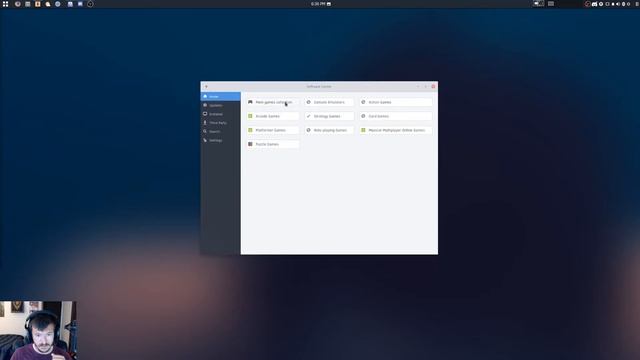Open Massive Multiplayer Online Games category
Viewport: 640px width, 360px height.
point(396,130)
